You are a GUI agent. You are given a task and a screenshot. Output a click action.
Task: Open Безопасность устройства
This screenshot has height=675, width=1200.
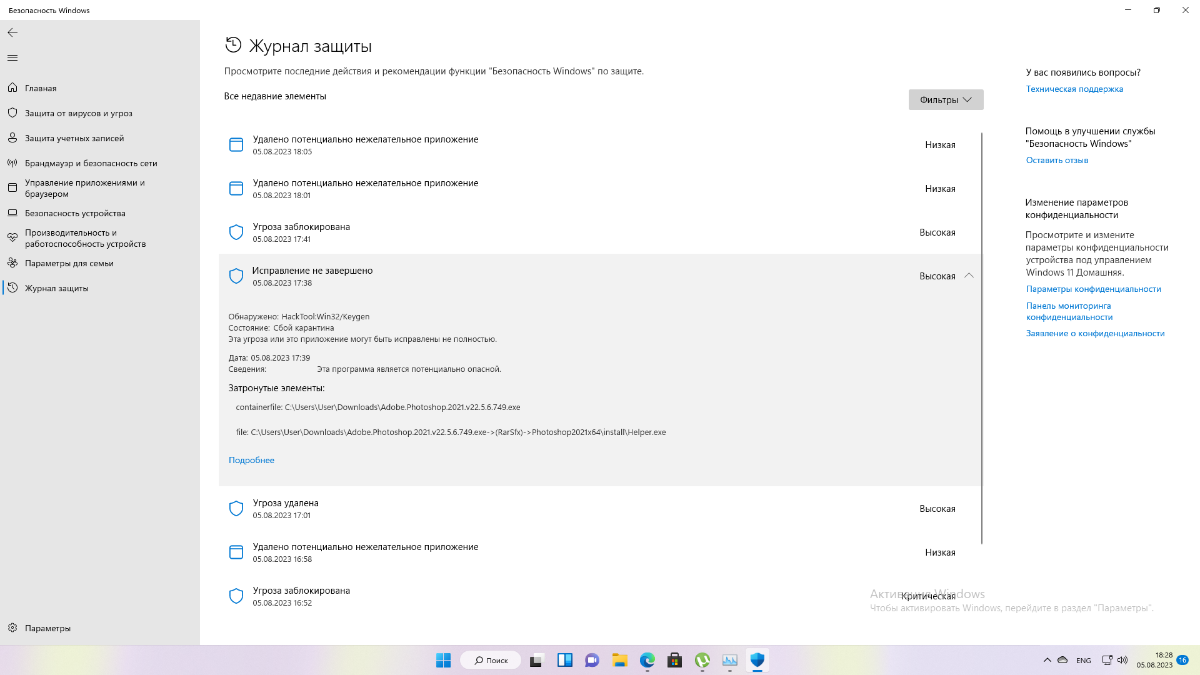(75, 213)
